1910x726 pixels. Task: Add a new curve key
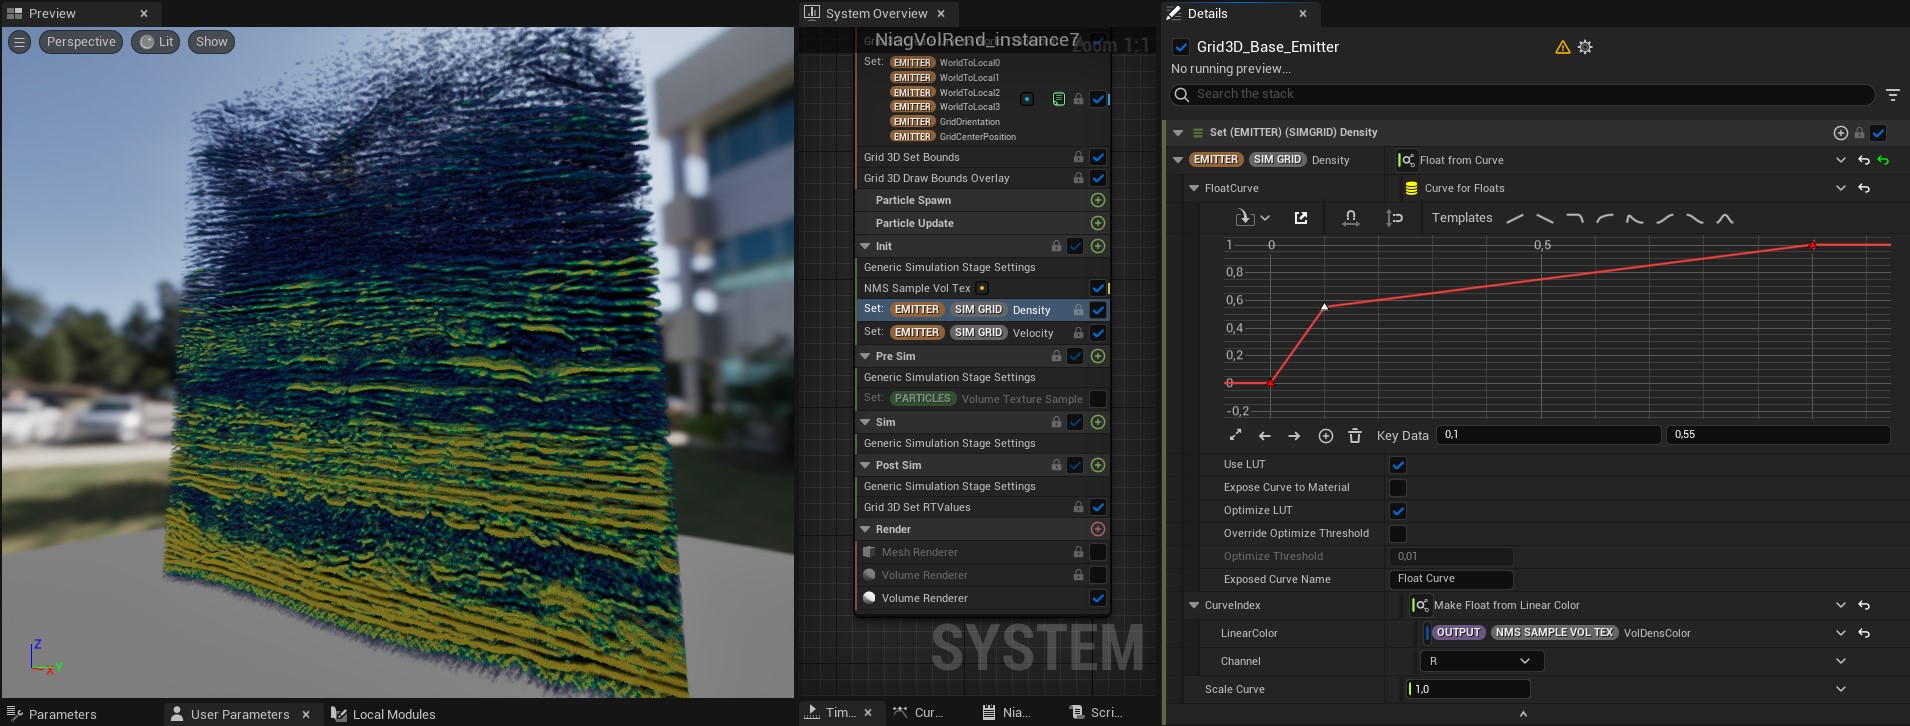click(1326, 436)
